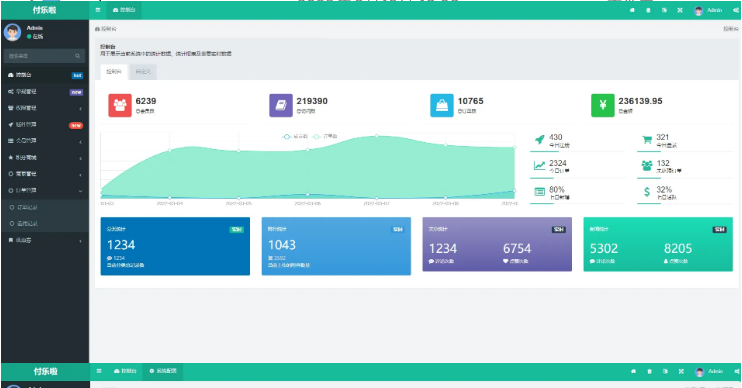
Task: Click the green yen icon beside 236139.95
Action: pyautogui.click(x=602, y=105)
